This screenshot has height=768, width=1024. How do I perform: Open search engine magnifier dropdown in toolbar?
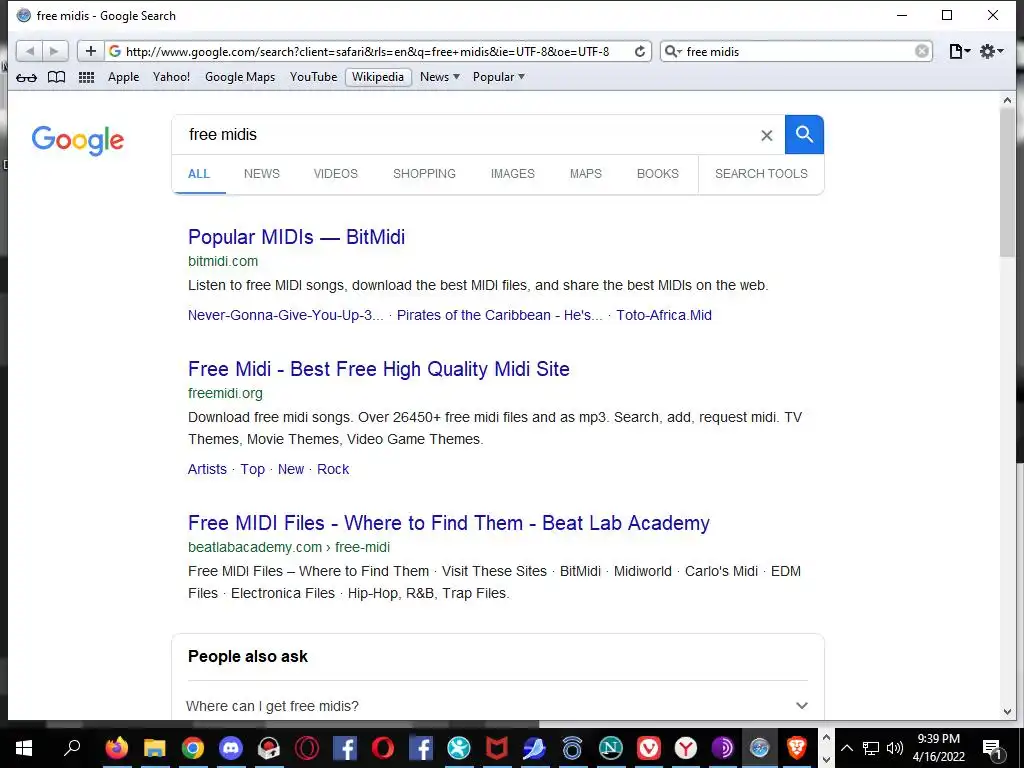pyautogui.click(x=673, y=52)
